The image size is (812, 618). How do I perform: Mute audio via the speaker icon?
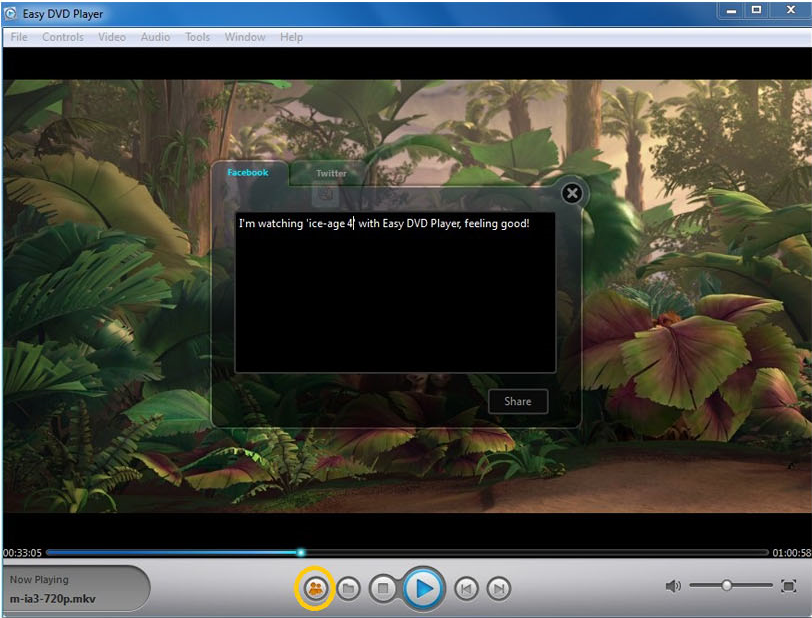pyautogui.click(x=674, y=586)
